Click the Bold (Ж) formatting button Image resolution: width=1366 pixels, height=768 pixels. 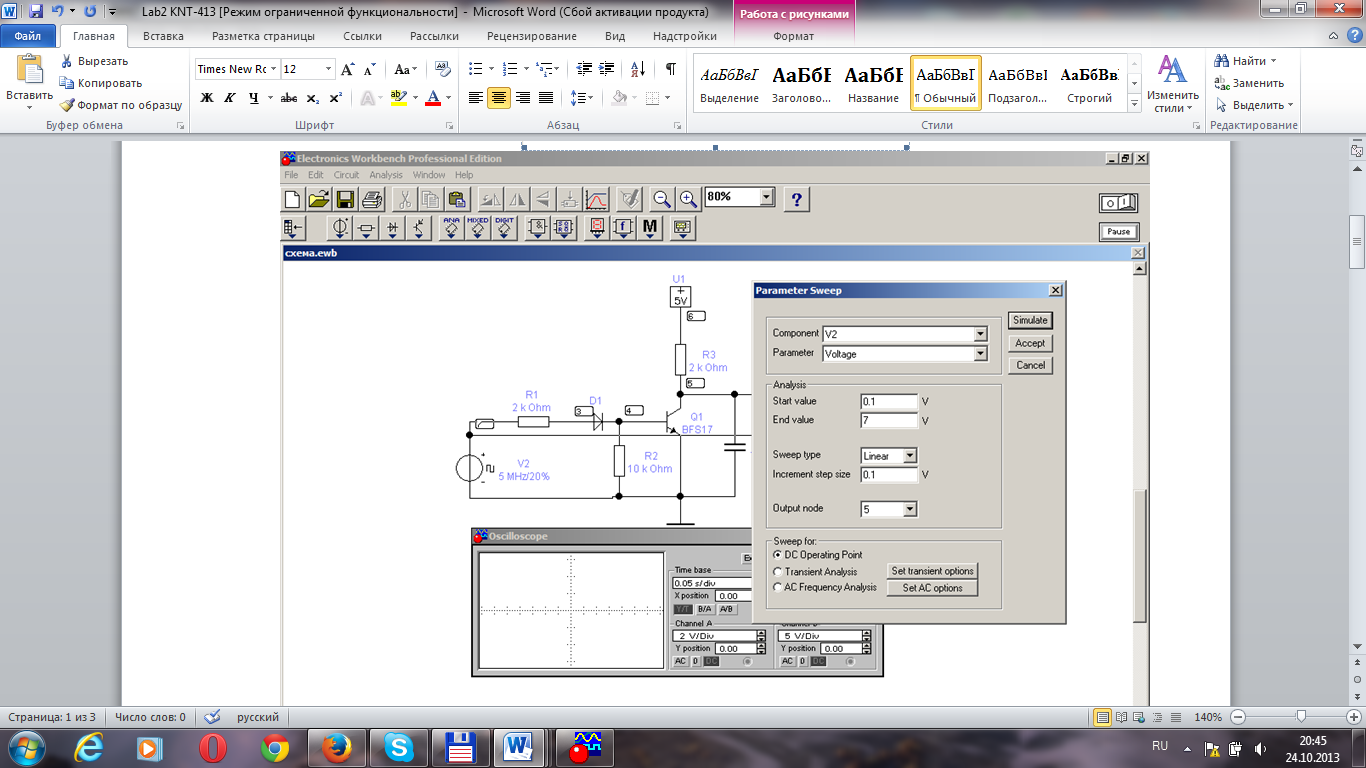click(x=207, y=98)
